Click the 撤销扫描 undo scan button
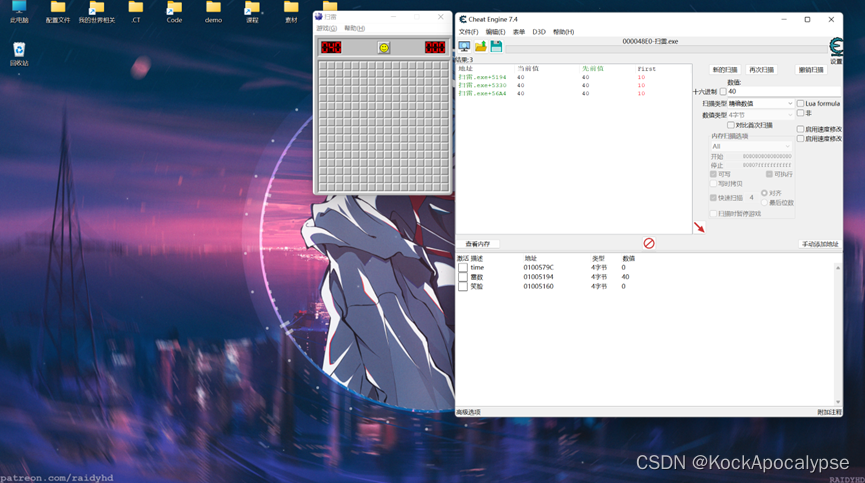Screen dimensions: 865x483 pyautogui.click(x=811, y=70)
